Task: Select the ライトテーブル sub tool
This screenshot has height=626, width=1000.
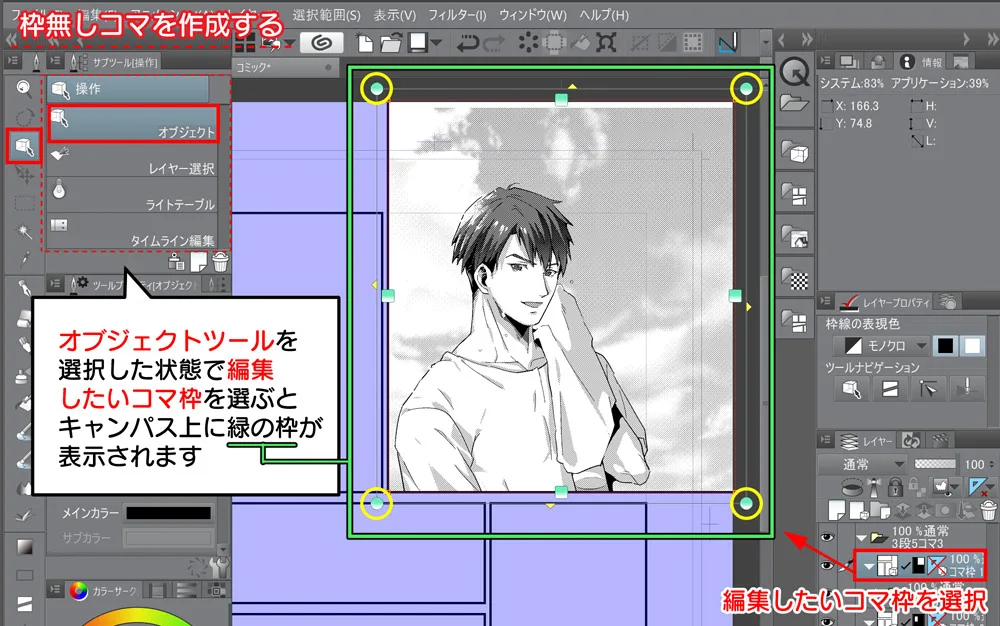Action: [133, 196]
